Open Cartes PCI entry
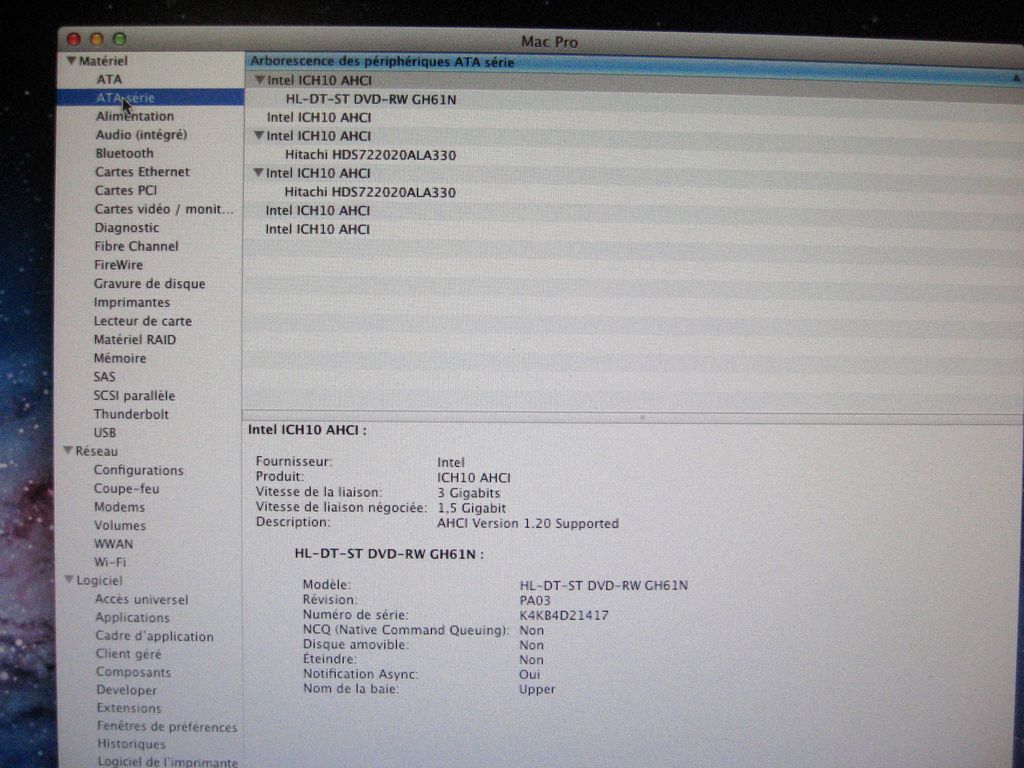The width and height of the screenshot is (1024, 768). coord(125,190)
